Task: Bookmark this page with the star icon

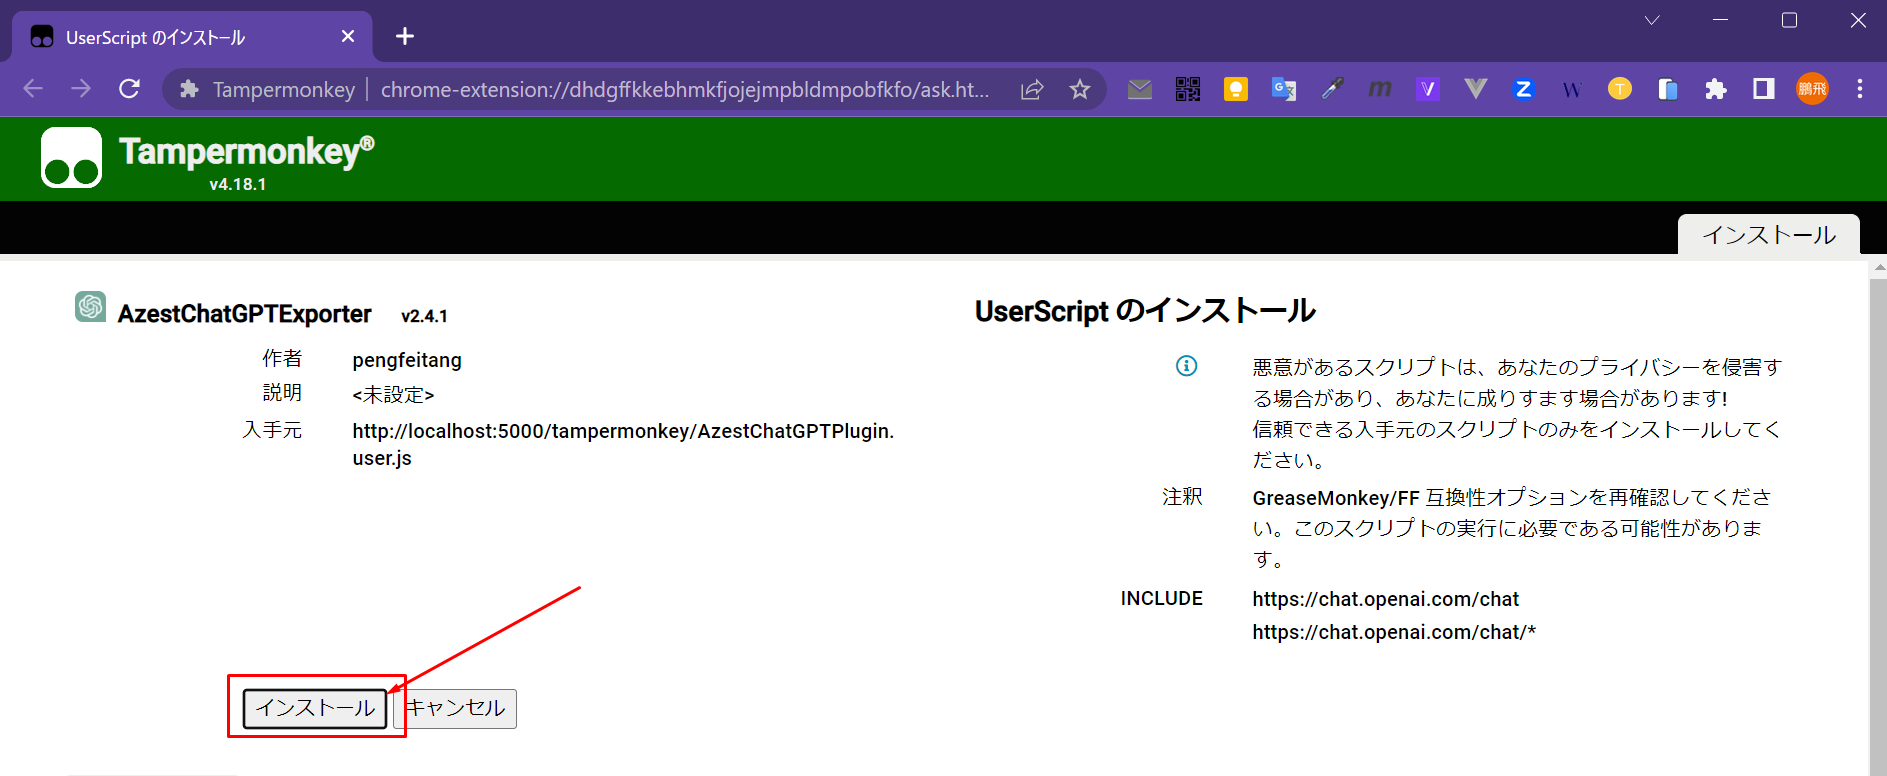Action: click(1080, 89)
